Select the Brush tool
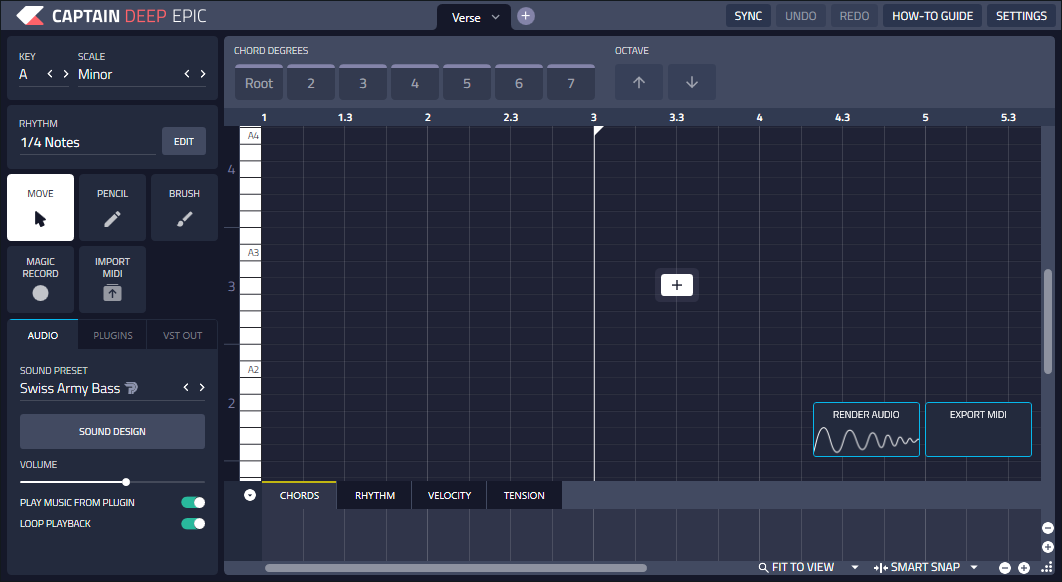This screenshot has width=1062, height=582. pyautogui.click(x=184, y=208)
